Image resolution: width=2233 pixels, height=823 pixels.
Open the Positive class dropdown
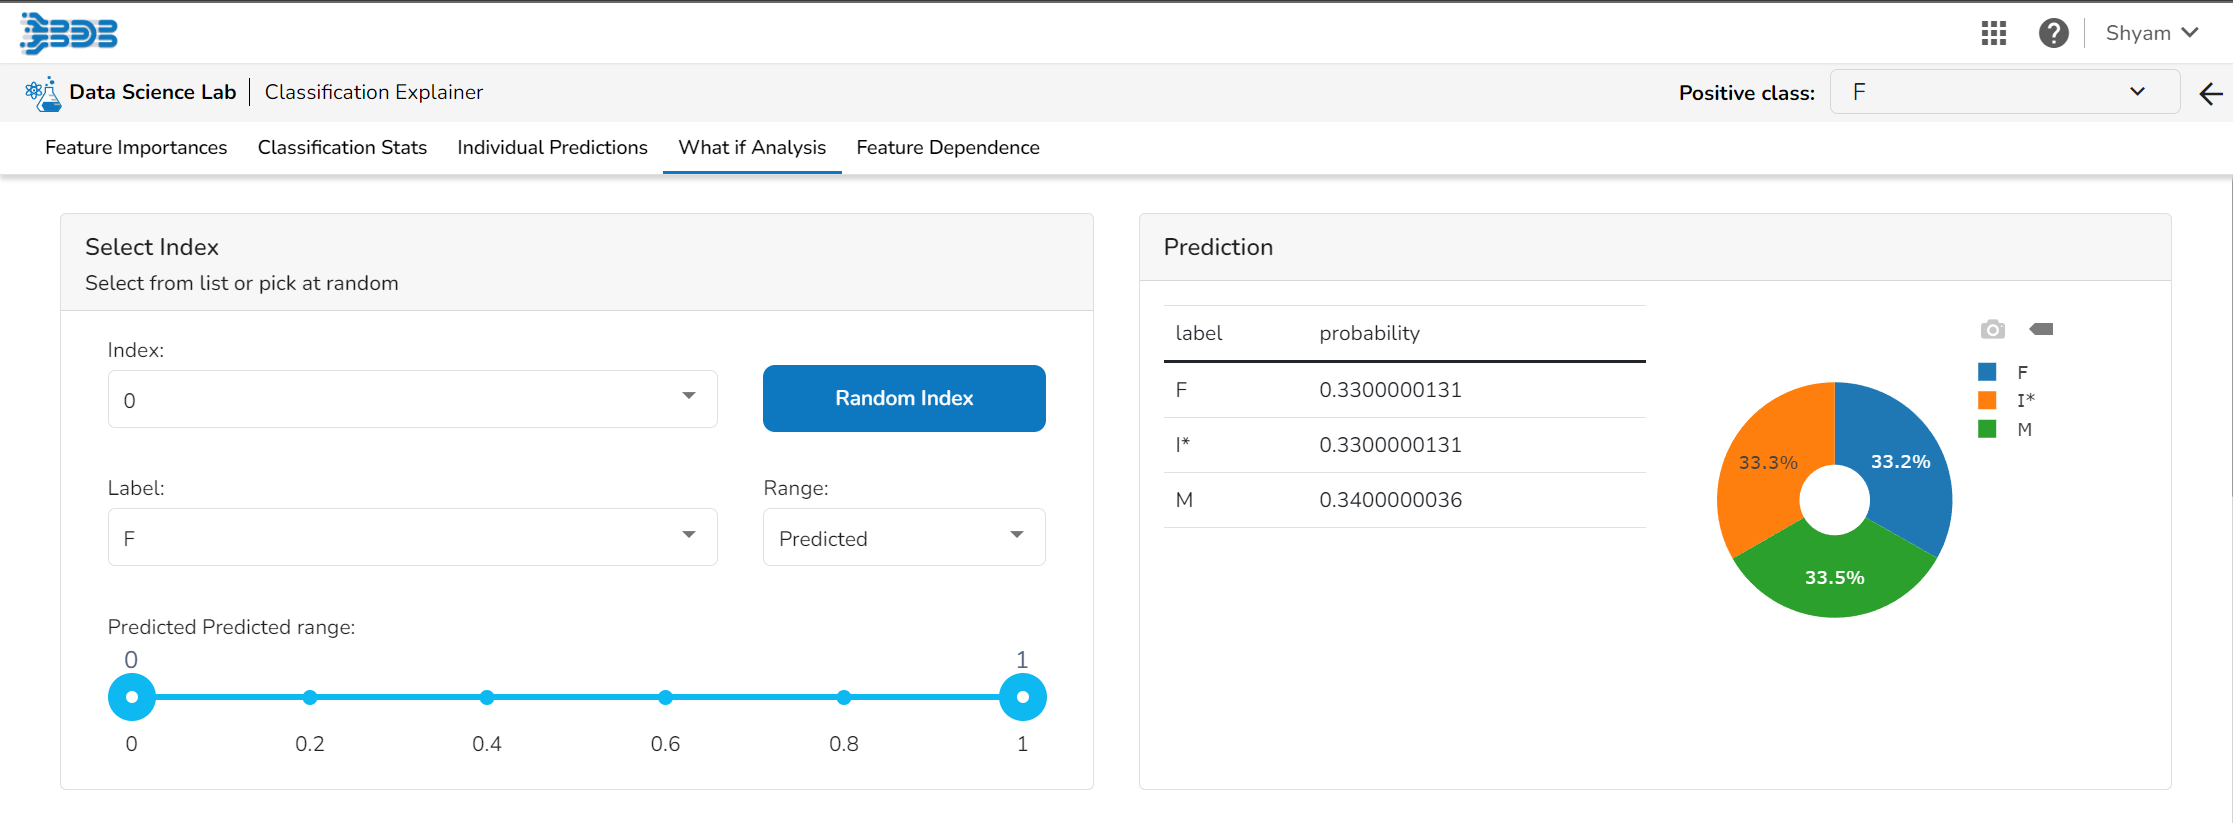[2004, 92]
